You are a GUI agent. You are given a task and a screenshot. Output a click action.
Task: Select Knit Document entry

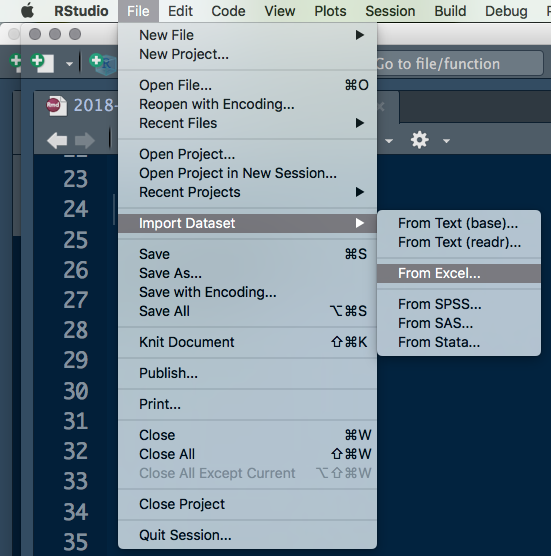pos(247,343)
